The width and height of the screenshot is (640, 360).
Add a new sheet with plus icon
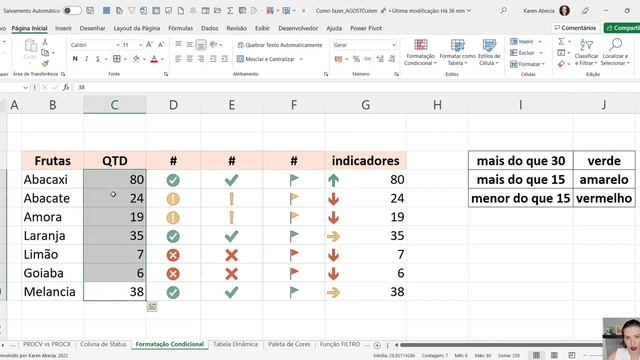(x=377, y=345)
